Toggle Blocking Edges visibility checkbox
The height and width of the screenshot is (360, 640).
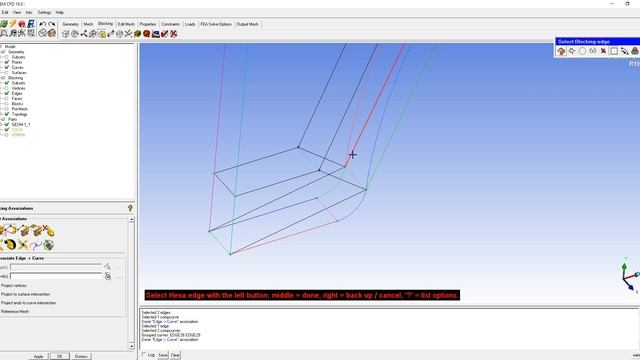[7, 93]
